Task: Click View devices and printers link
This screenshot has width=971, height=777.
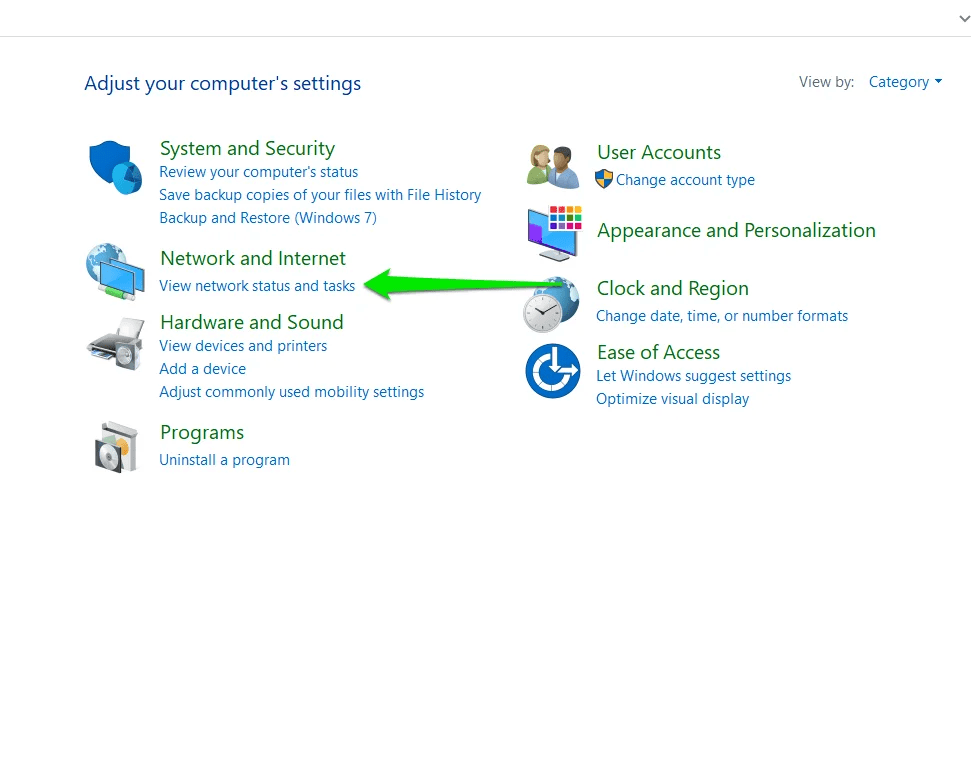Action: (x=243, y=346)
